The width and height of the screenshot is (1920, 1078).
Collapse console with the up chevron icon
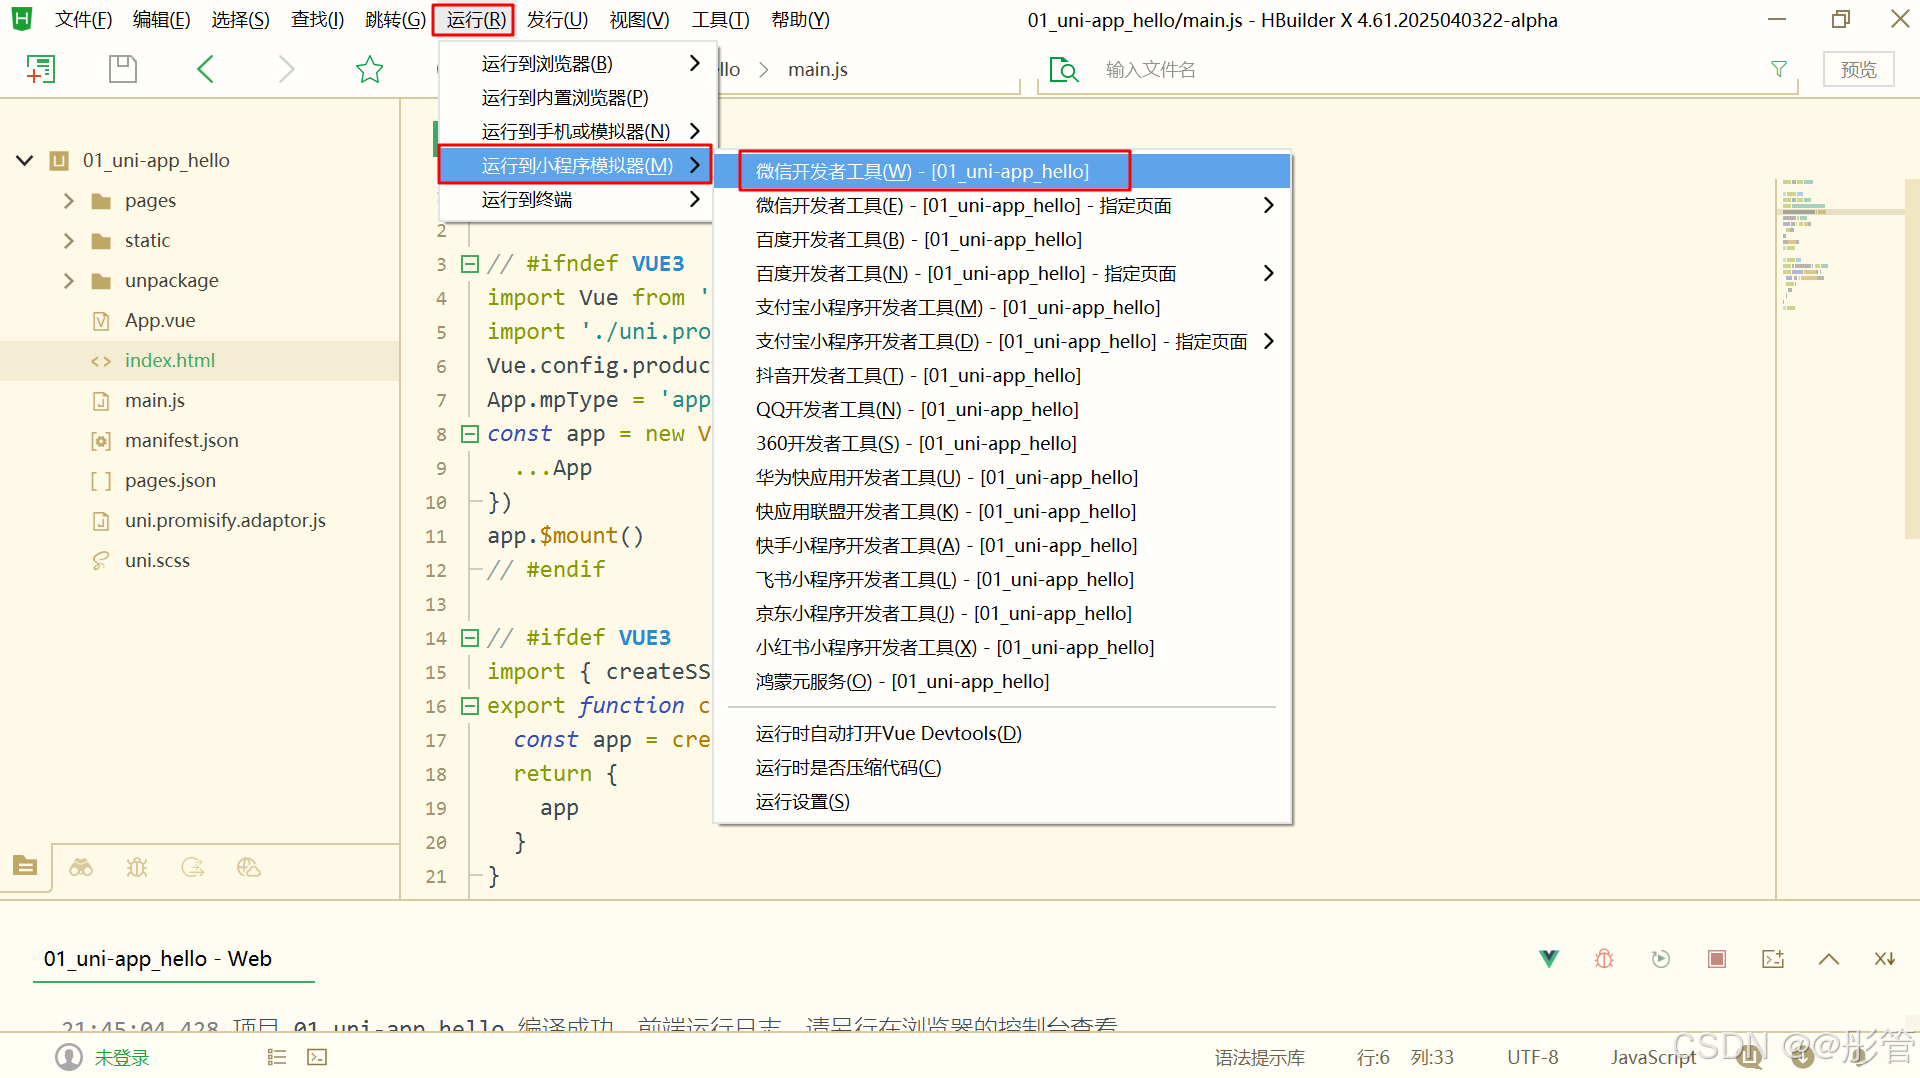(1829, 959)
